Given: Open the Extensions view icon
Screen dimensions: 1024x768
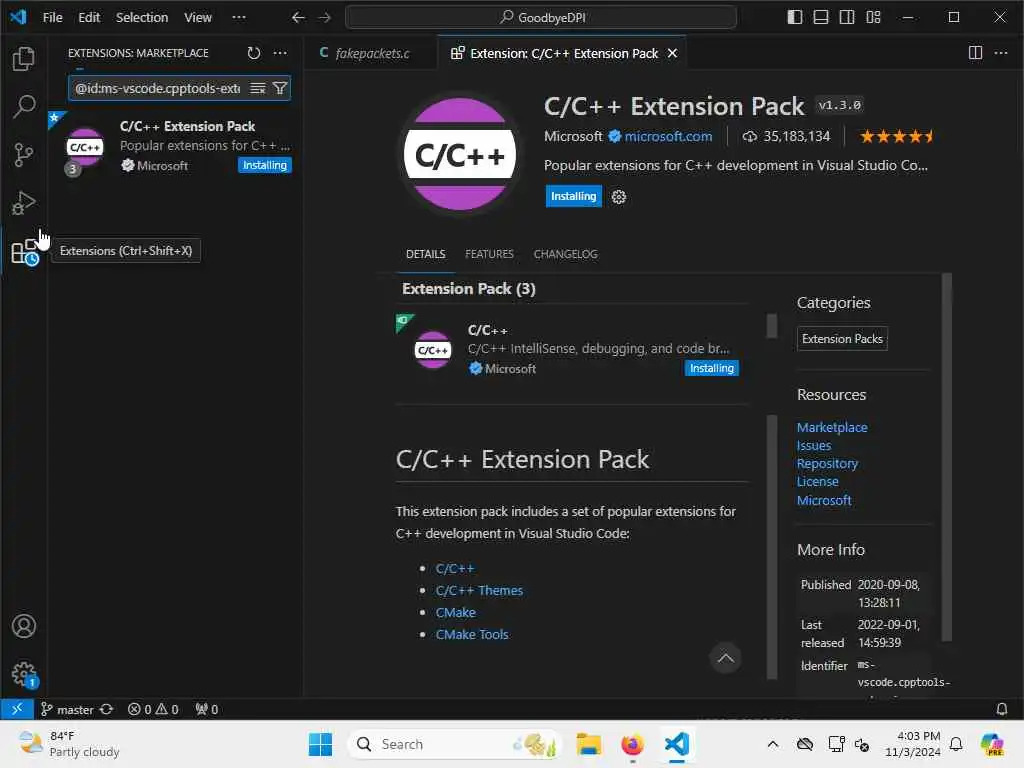Looking at the screenshot, I should click(25, 252).
